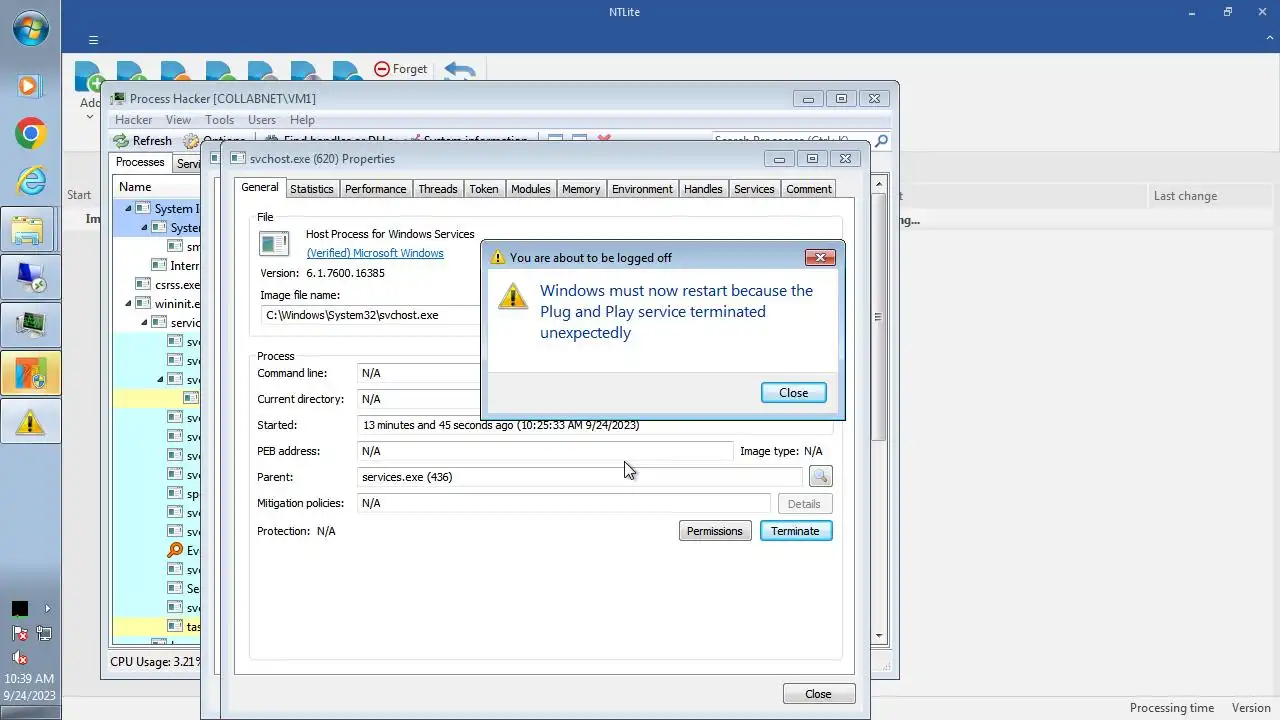The height and width of the screenshot is (720, 1280).
Task: Switch to General tab in Properties
Action: (259, 187)
